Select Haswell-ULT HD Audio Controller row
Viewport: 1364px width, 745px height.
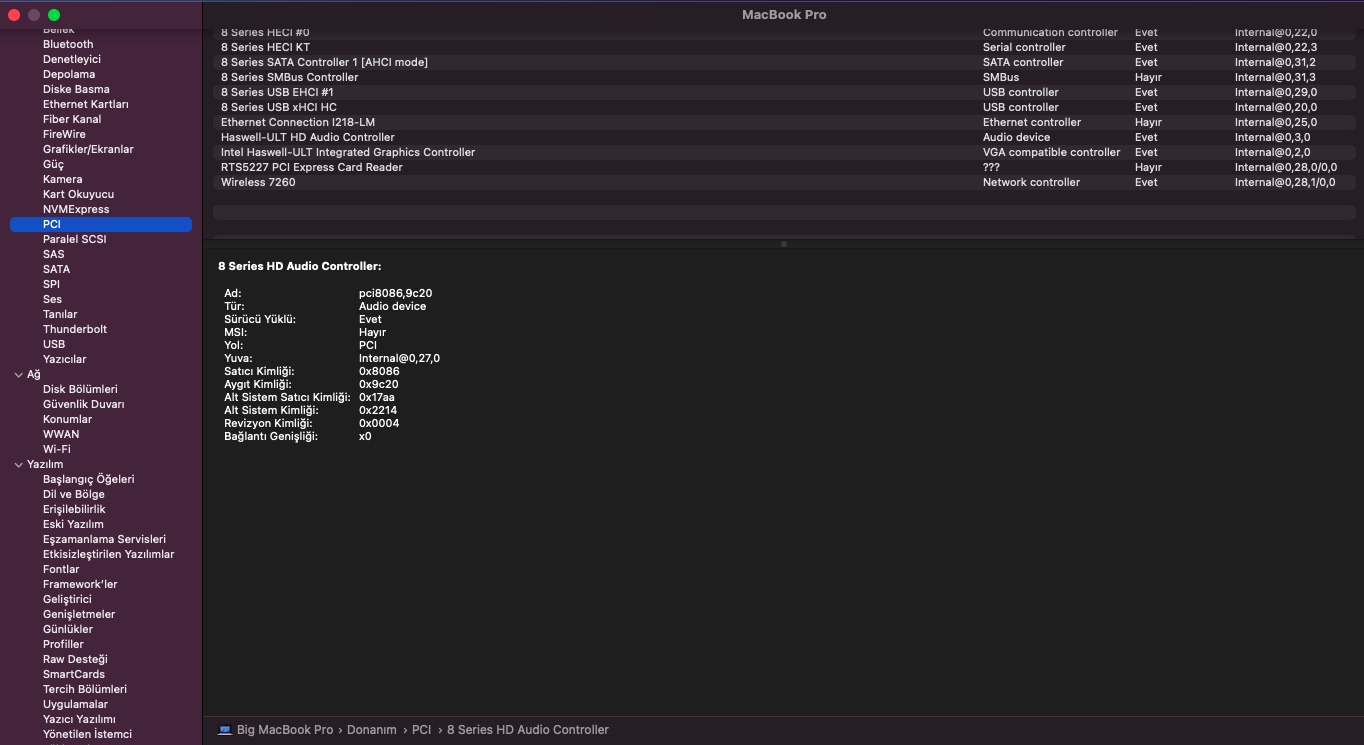click(307, 137)
